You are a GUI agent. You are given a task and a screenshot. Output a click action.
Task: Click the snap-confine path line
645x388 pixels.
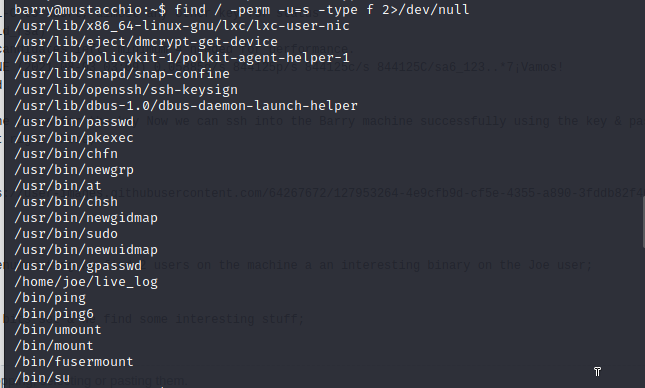click(122, 74)
